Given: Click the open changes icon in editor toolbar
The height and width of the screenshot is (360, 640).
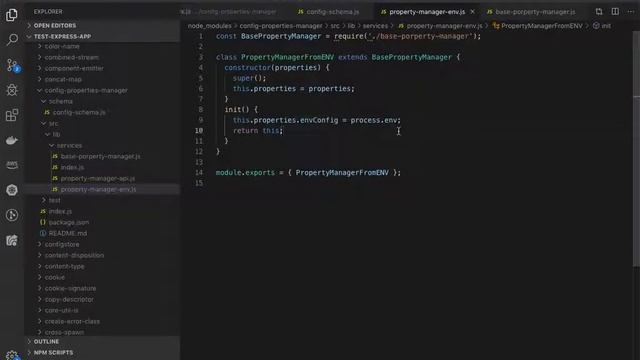Looking at the screenshot, I should tap(599, 12).
